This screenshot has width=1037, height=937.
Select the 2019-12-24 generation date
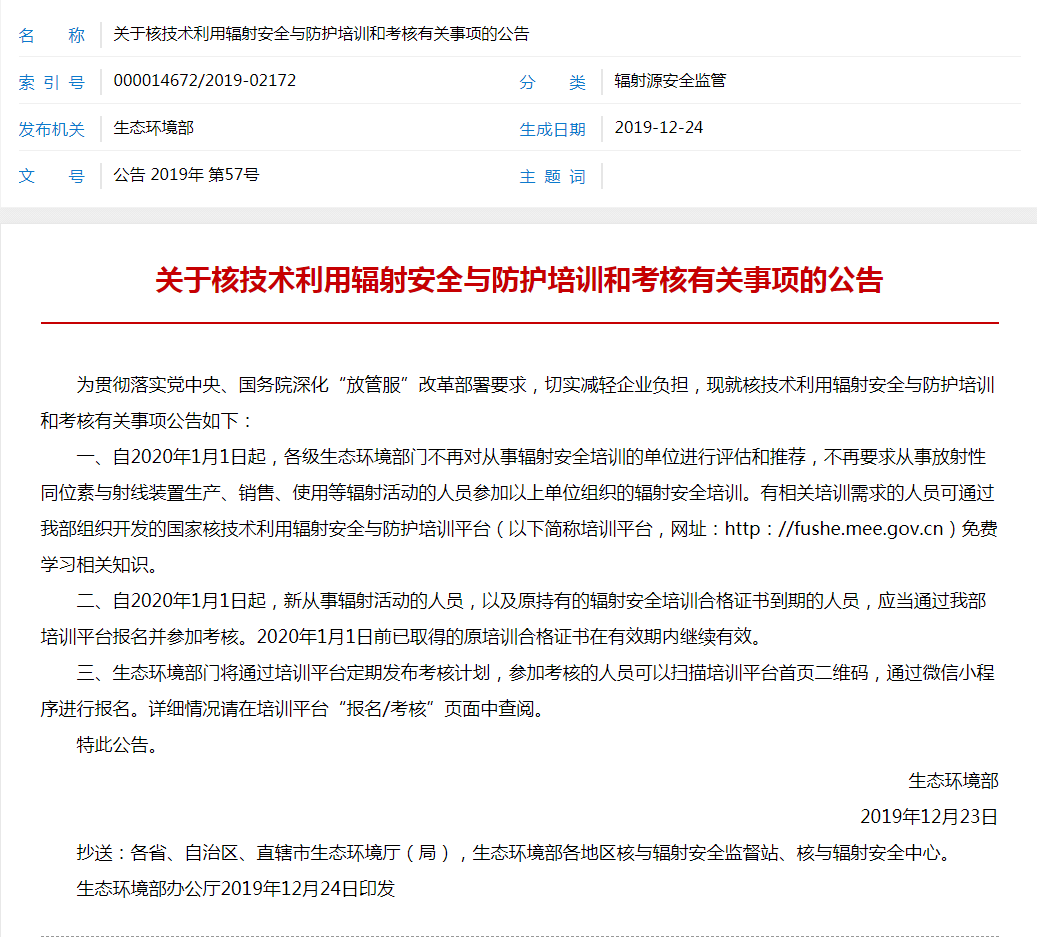(x=658, y=128)
